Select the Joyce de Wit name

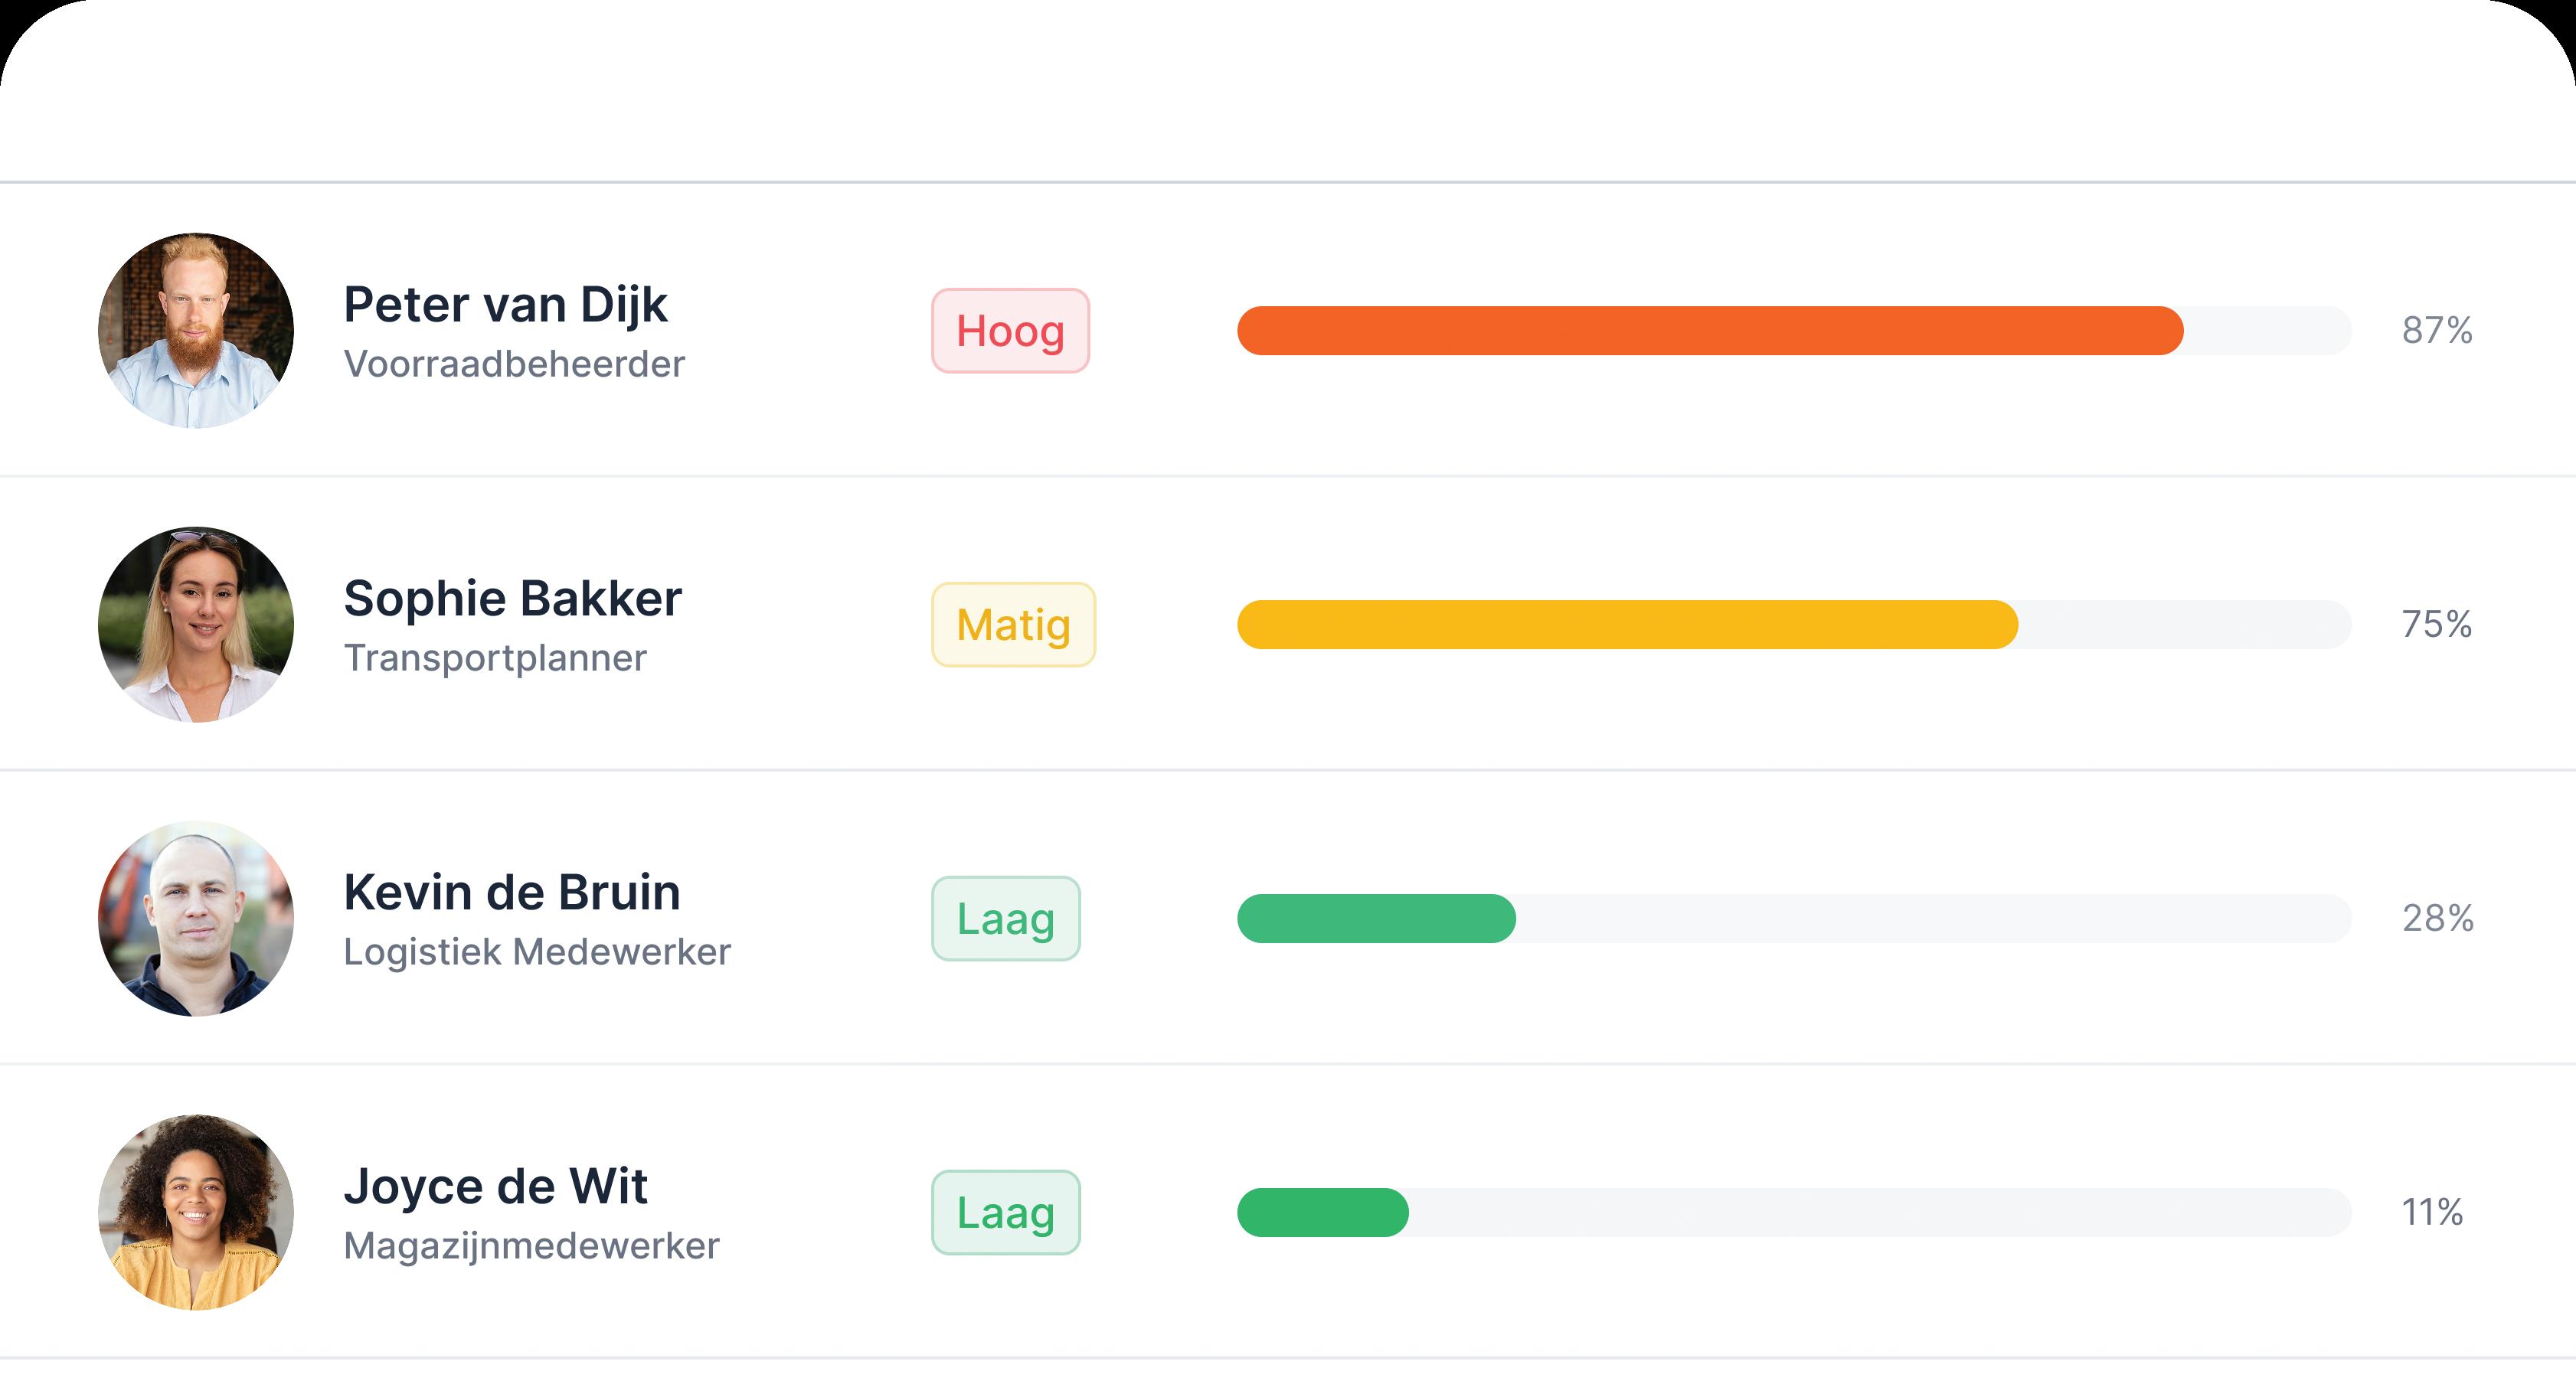pyautogui.click(x=495, y=1187)
